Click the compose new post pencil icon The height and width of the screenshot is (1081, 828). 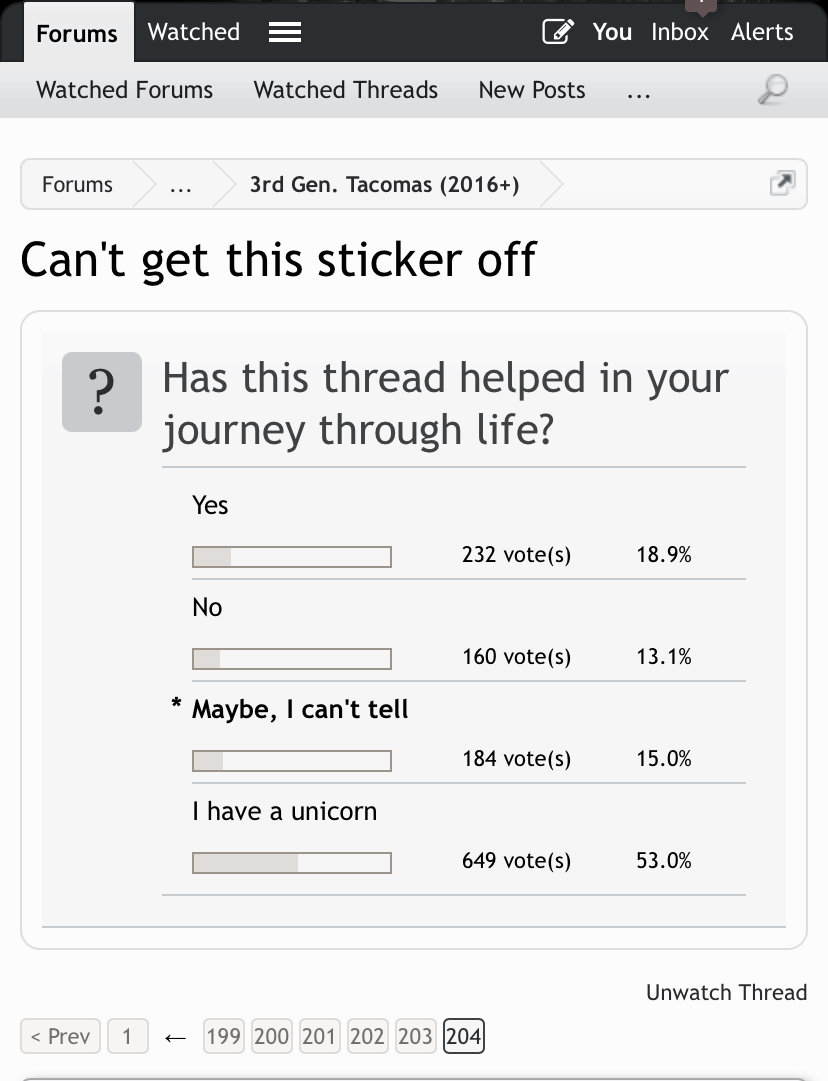[x=558, y=32]
